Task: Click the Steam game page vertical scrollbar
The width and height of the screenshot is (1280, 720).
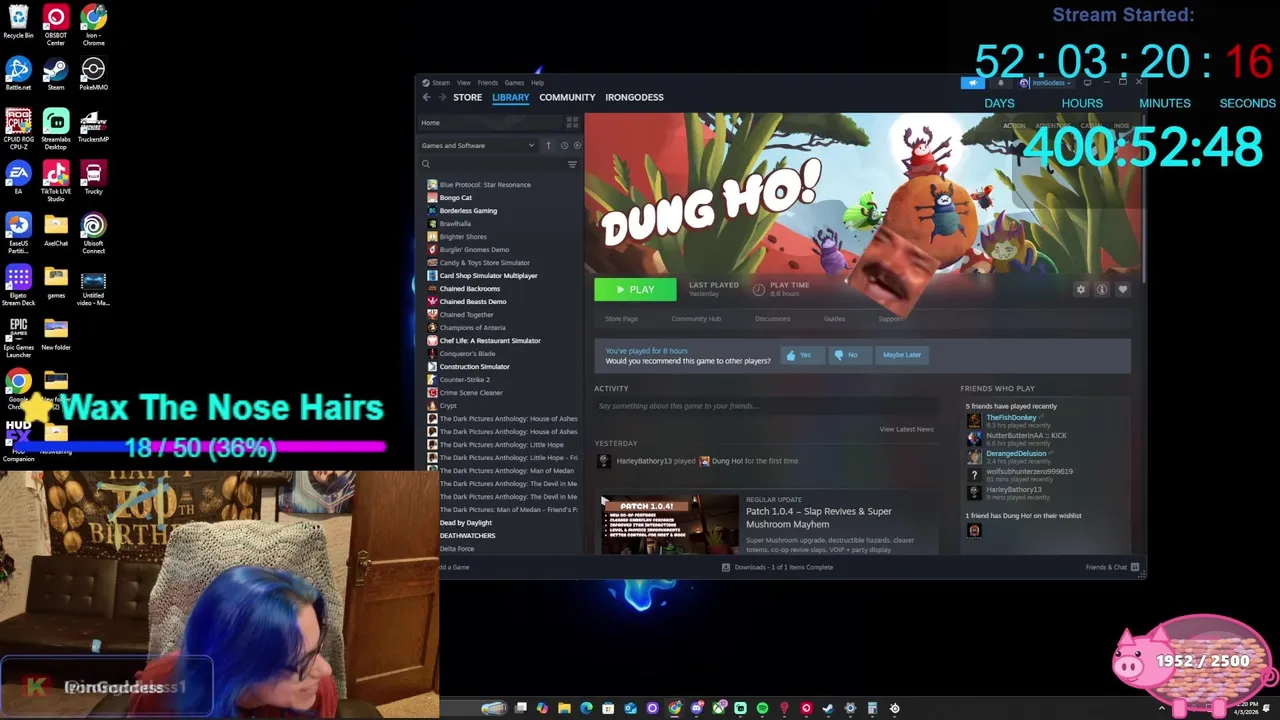Action: click(x=1142, y=198)
